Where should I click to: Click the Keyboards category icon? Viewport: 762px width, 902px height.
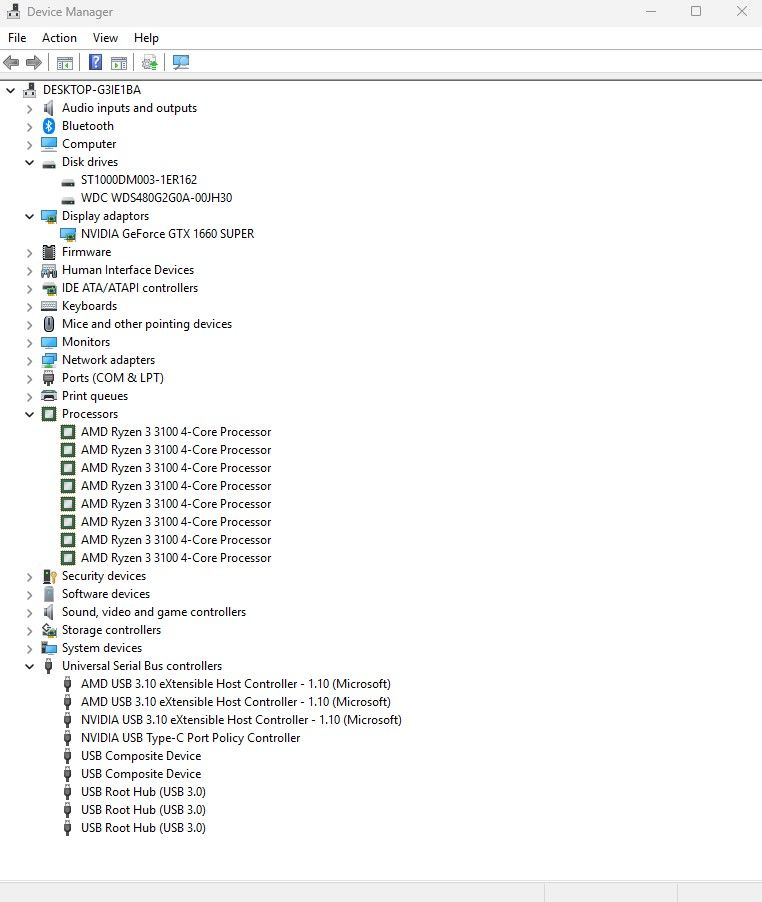click(x=49, y=306)
